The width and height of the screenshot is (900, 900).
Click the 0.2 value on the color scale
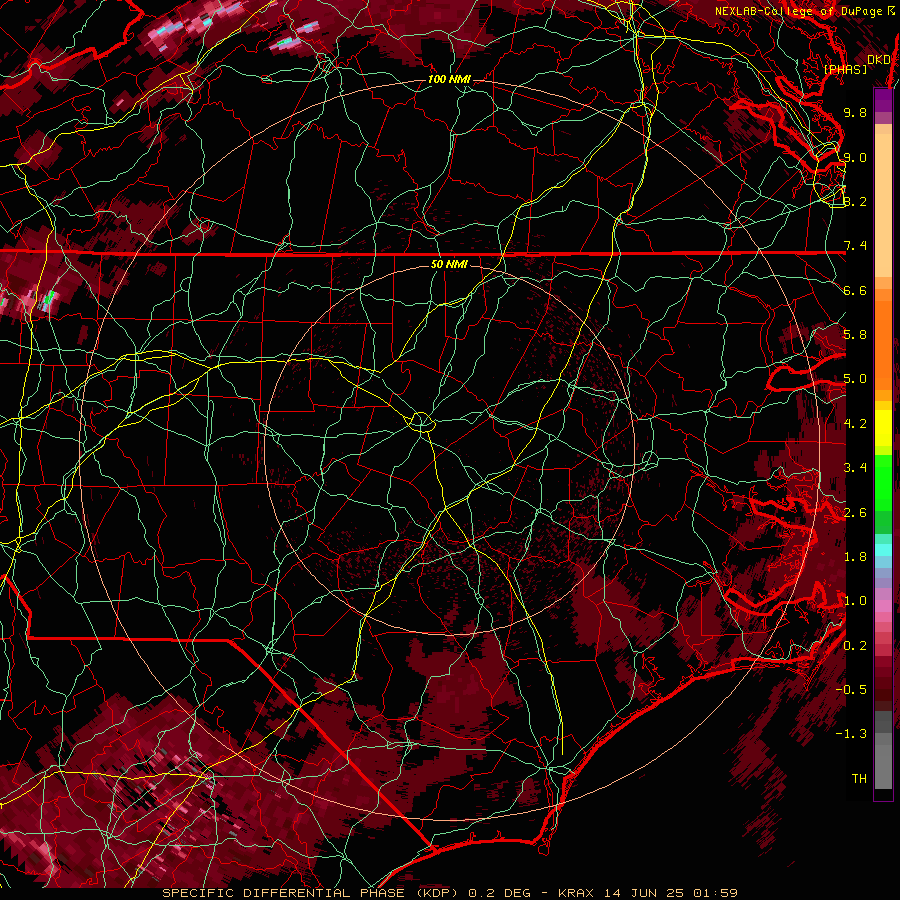coord(855,646)
